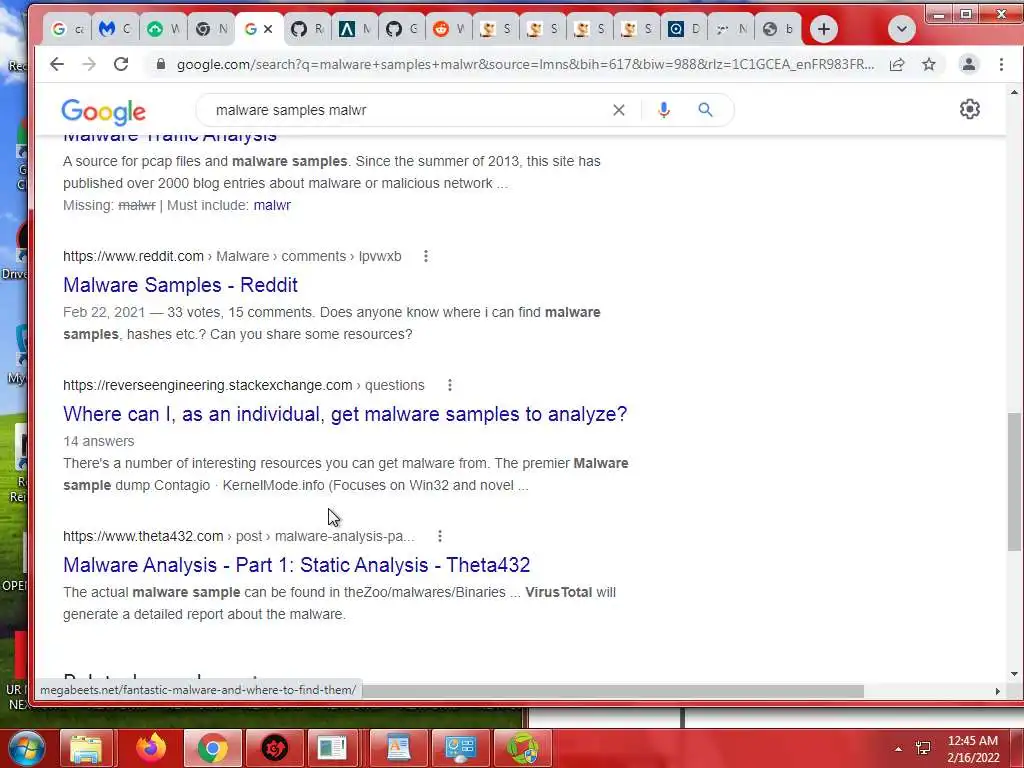The height and width of the screenshot is (768, 1024).
Task: Click the horizontal scrollbar thumb
Action: pyautogui.click(x=613, y=691)
